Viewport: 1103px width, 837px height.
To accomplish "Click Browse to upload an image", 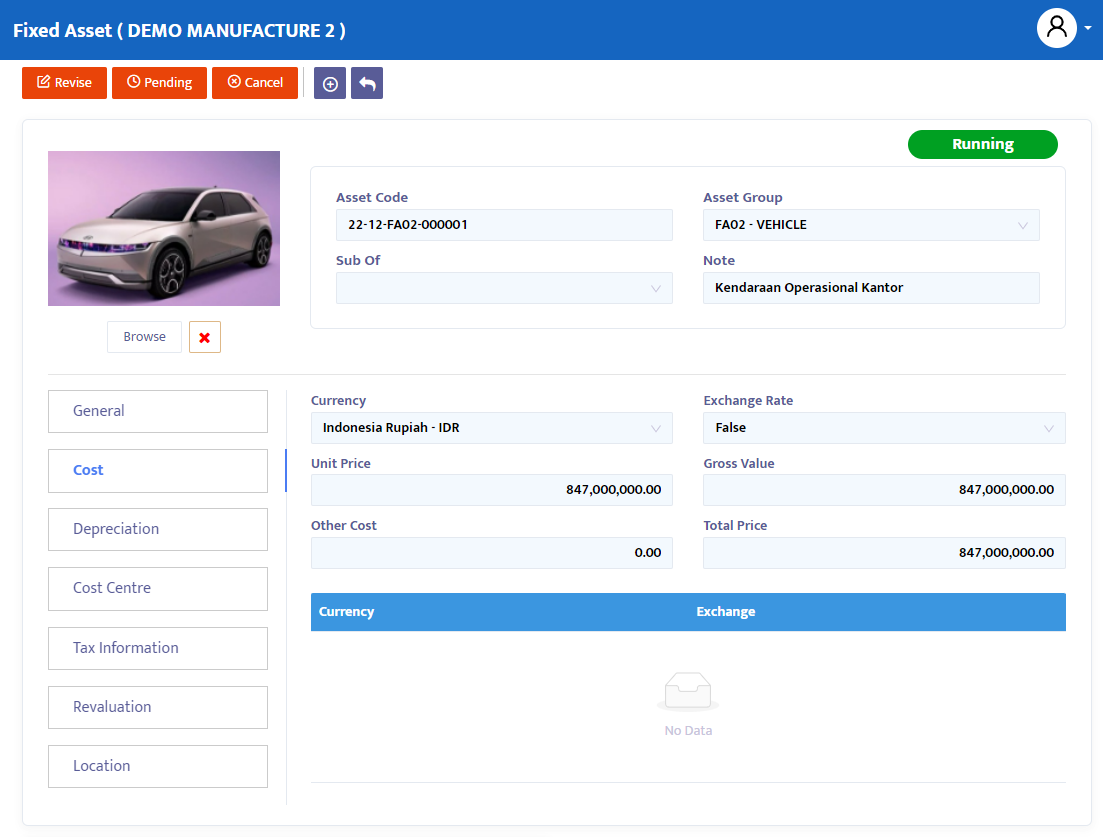I will click(x=144, y=337).
